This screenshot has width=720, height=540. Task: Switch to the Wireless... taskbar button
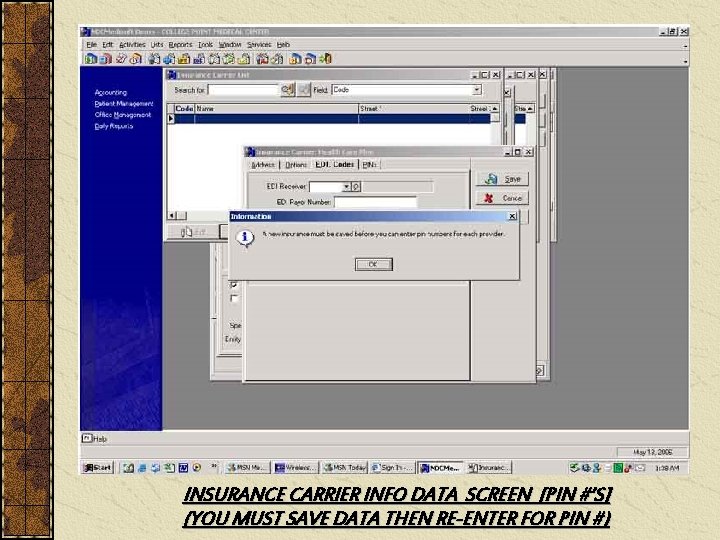pyautogui.click(x=296, y=468)
